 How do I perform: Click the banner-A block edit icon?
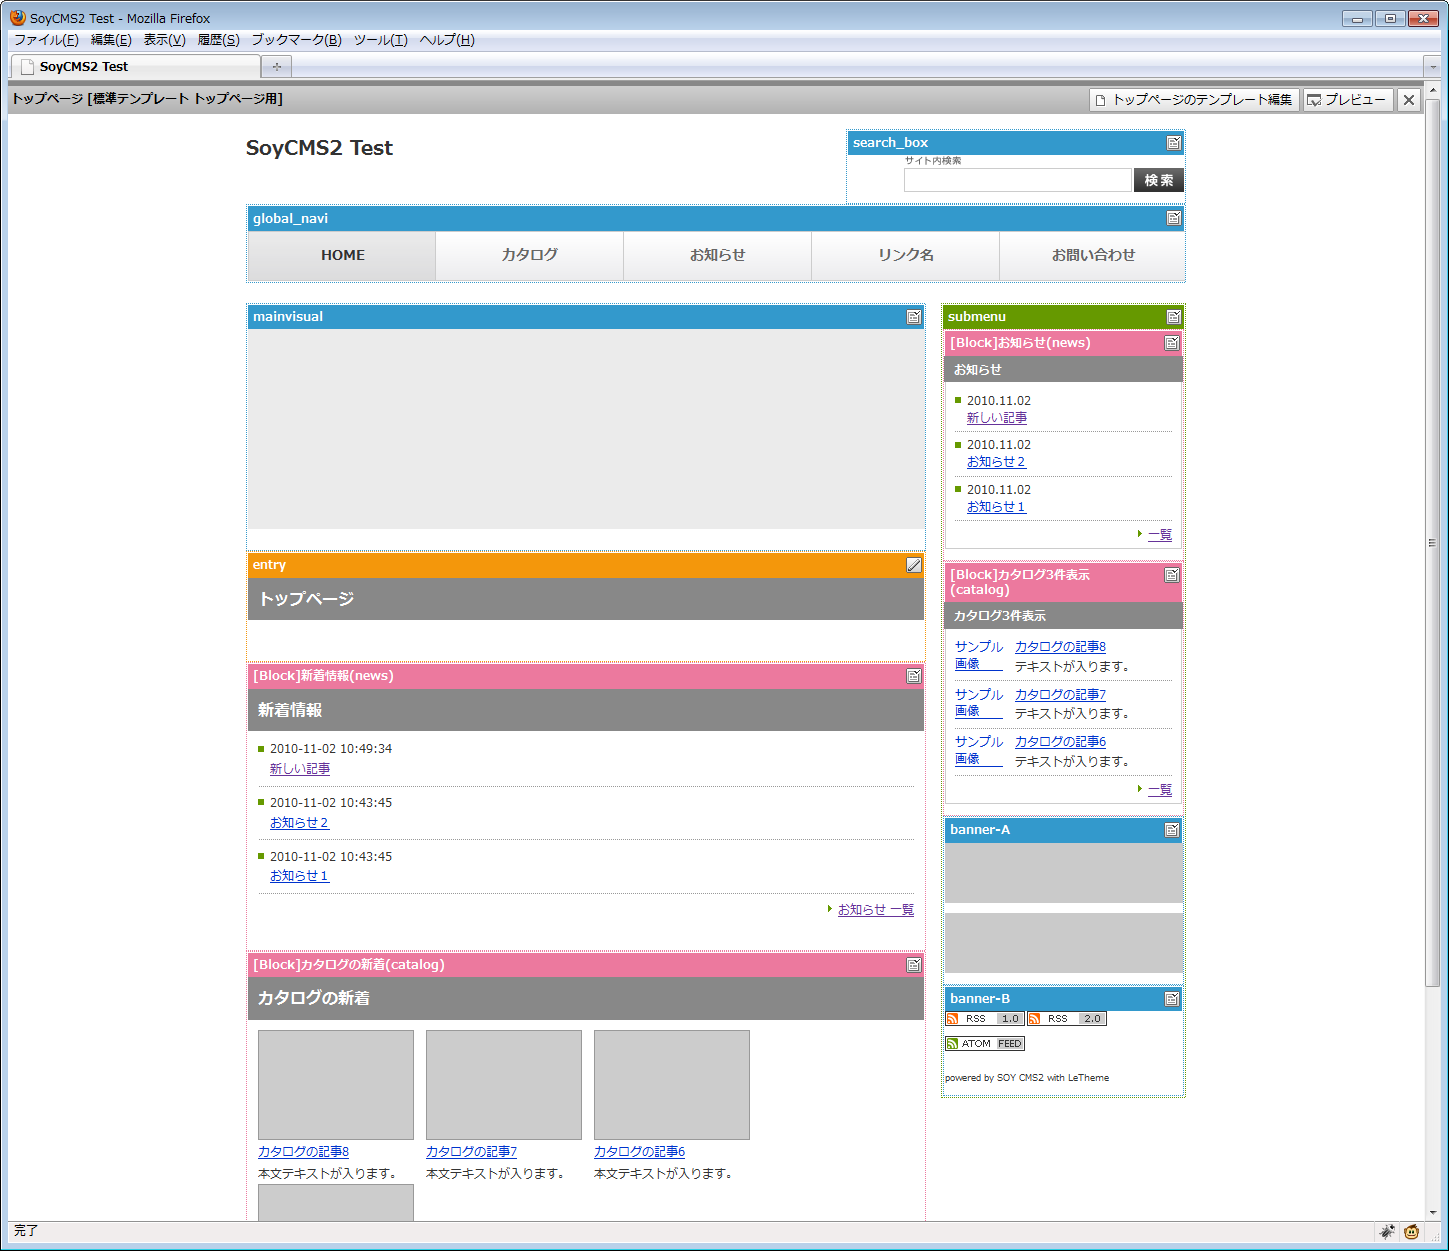point(1171,830)
